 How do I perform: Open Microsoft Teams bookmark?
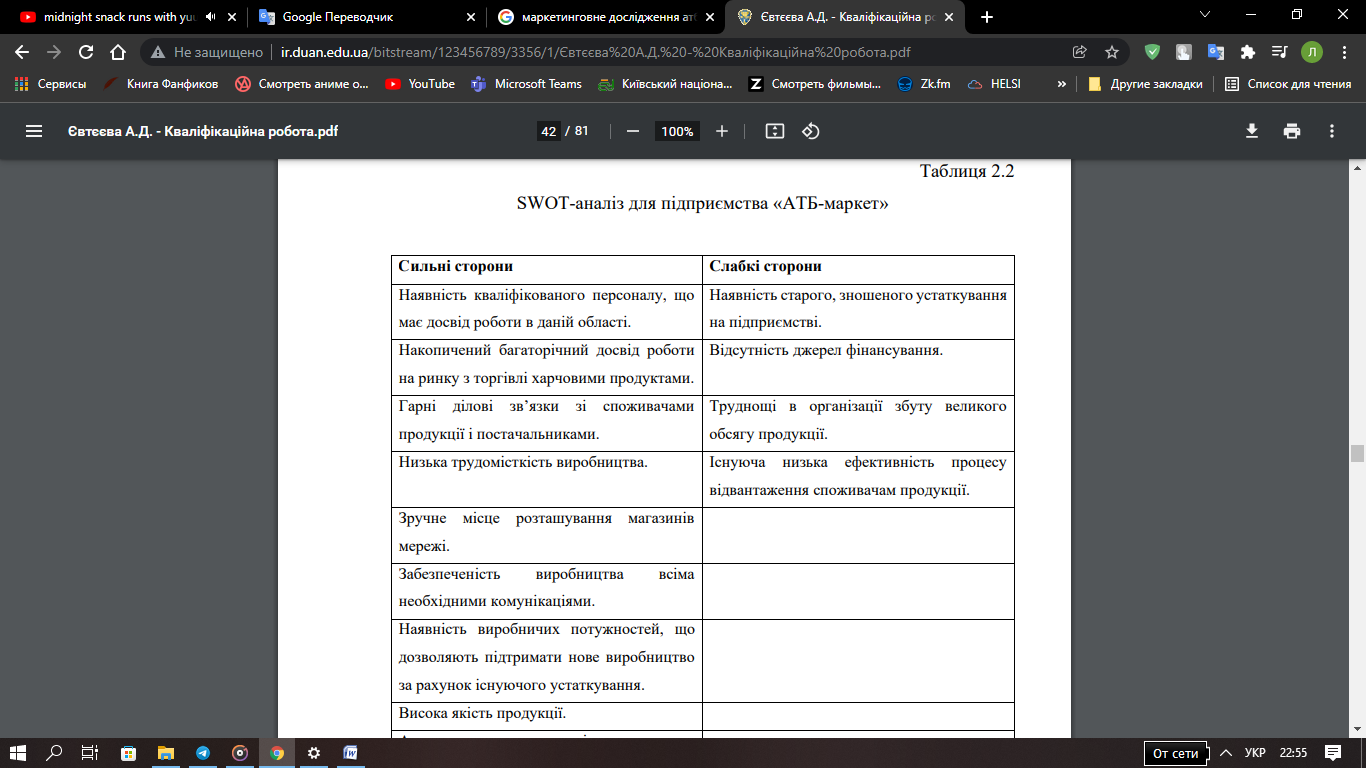tap(527, 84)
